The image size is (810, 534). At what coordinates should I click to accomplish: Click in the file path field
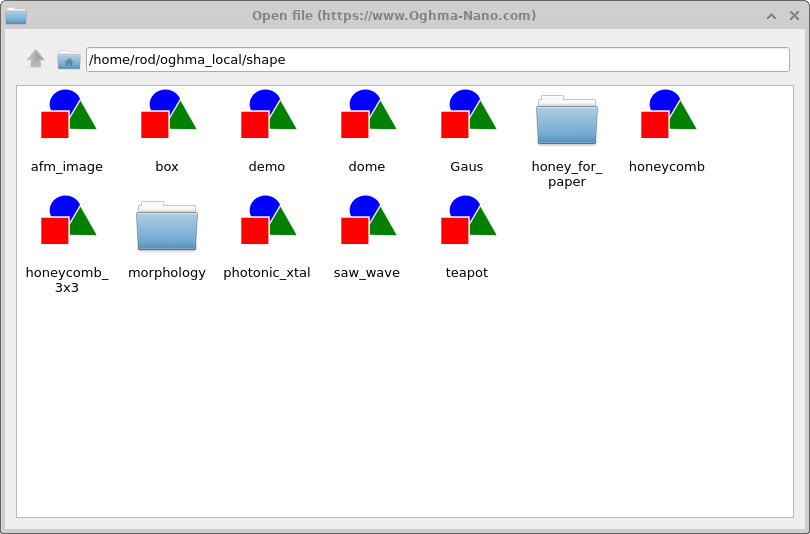click(437, 60)
